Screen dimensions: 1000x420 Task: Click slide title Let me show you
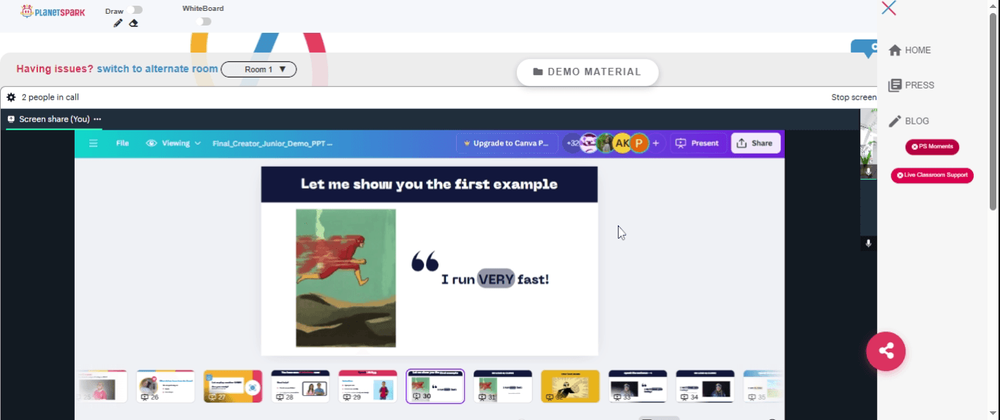click(429, 184)
